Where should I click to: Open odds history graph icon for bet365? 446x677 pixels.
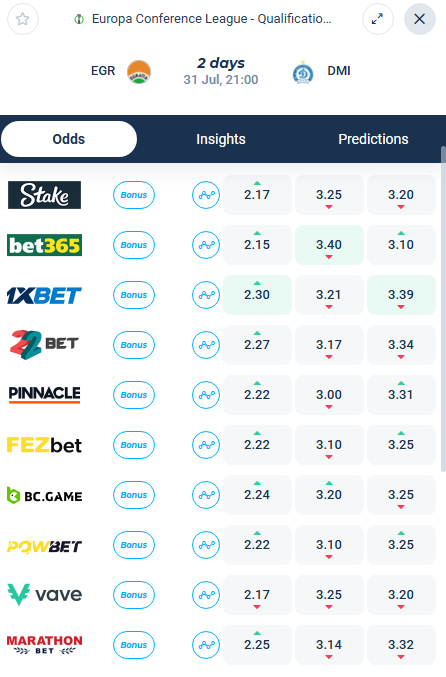[x=206, y=245]
